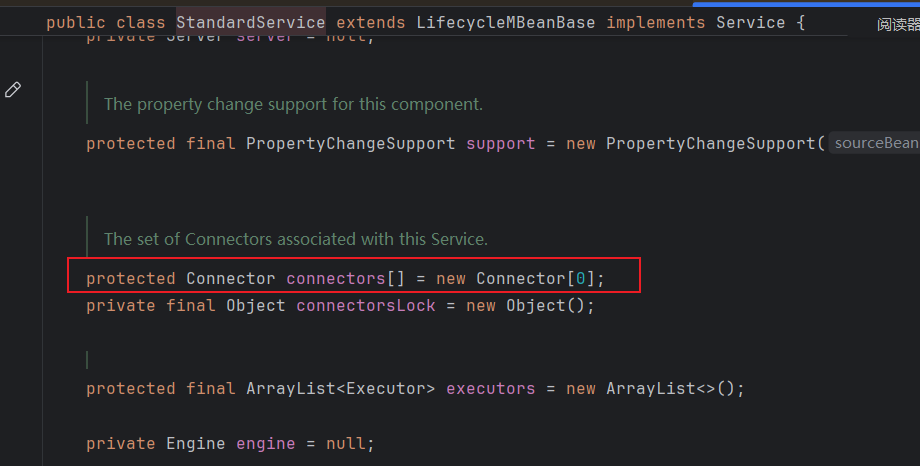Click the engine variable name
This screenshot has width=920, height=466.
265,443
